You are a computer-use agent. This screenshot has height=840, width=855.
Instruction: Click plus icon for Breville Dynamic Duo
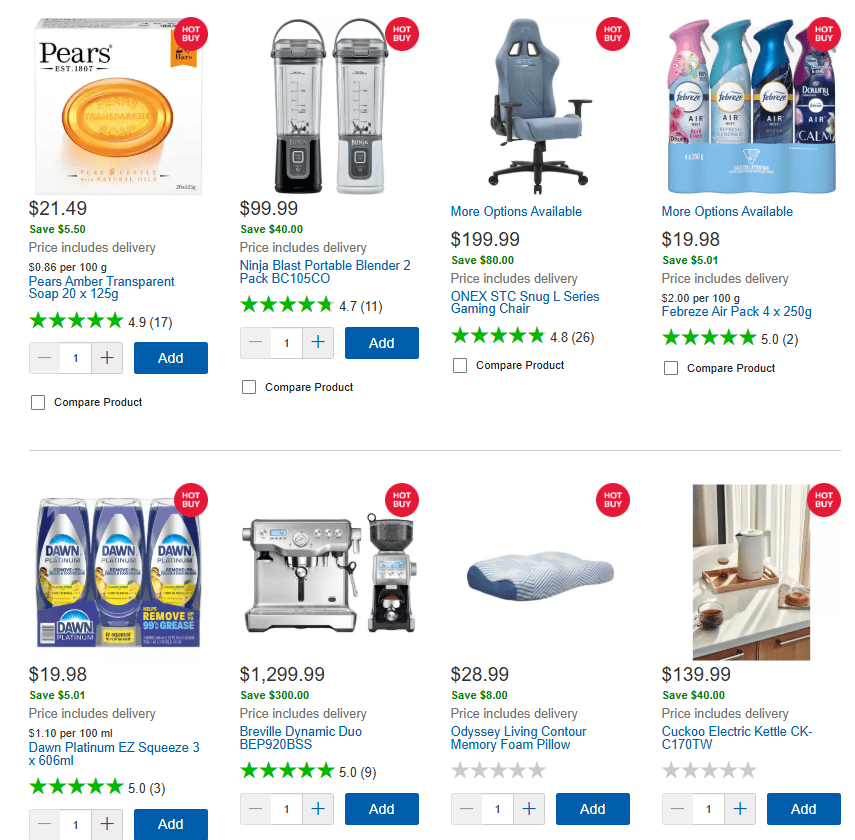[318, 809]
